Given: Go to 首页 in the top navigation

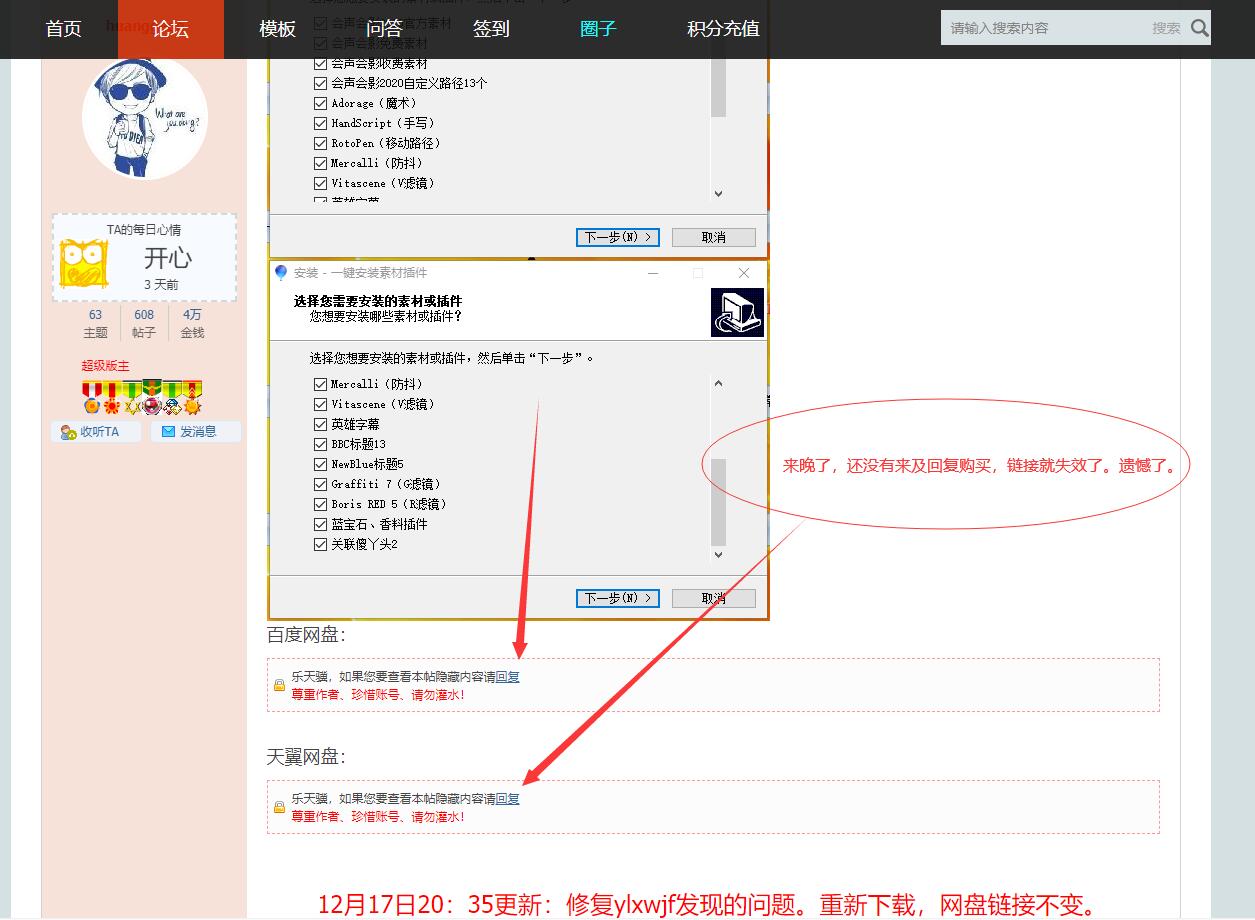Looking at the screenshot, I should pos(64,29).
